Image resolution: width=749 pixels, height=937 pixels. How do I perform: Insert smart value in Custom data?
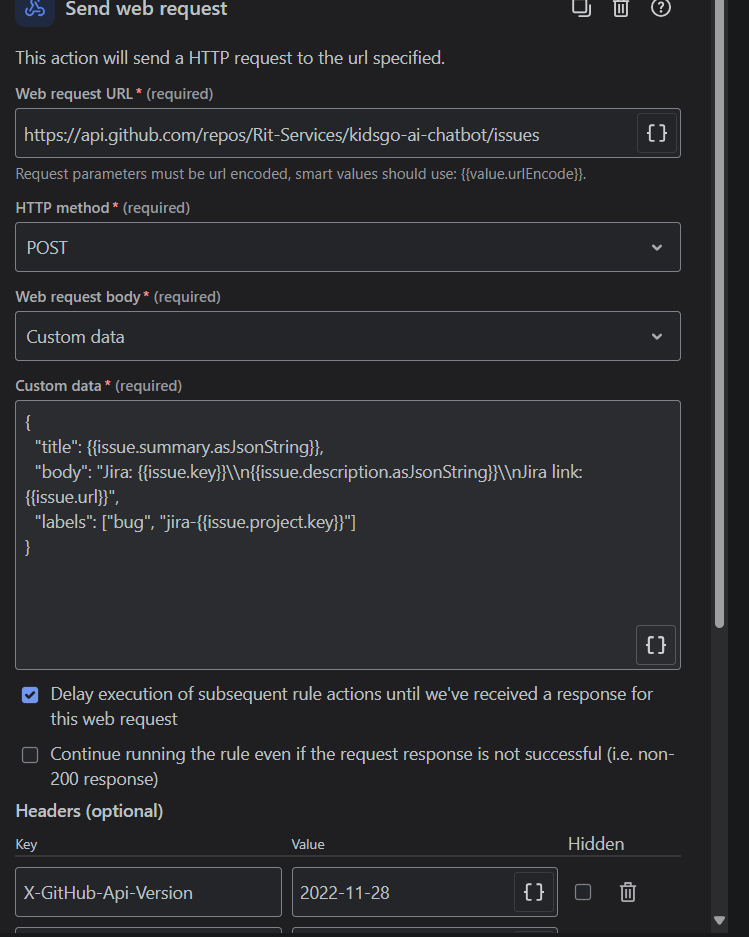click(656, 645)
